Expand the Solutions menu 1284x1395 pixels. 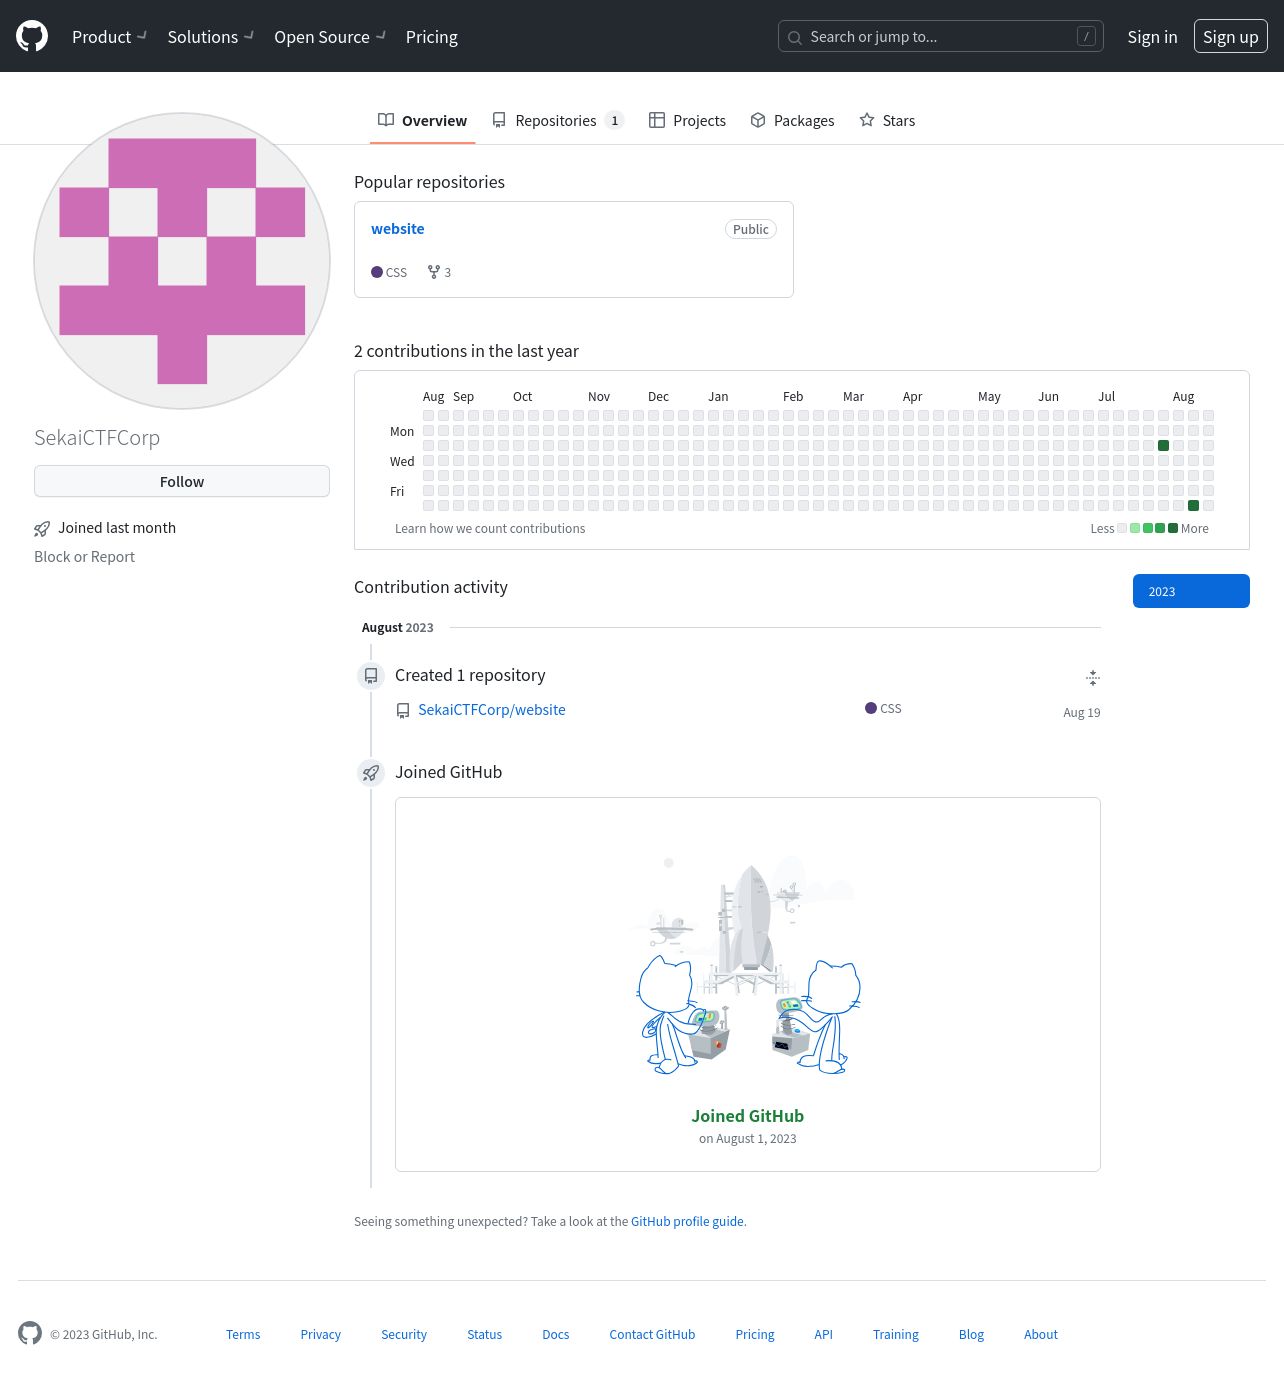pos(210,37)
